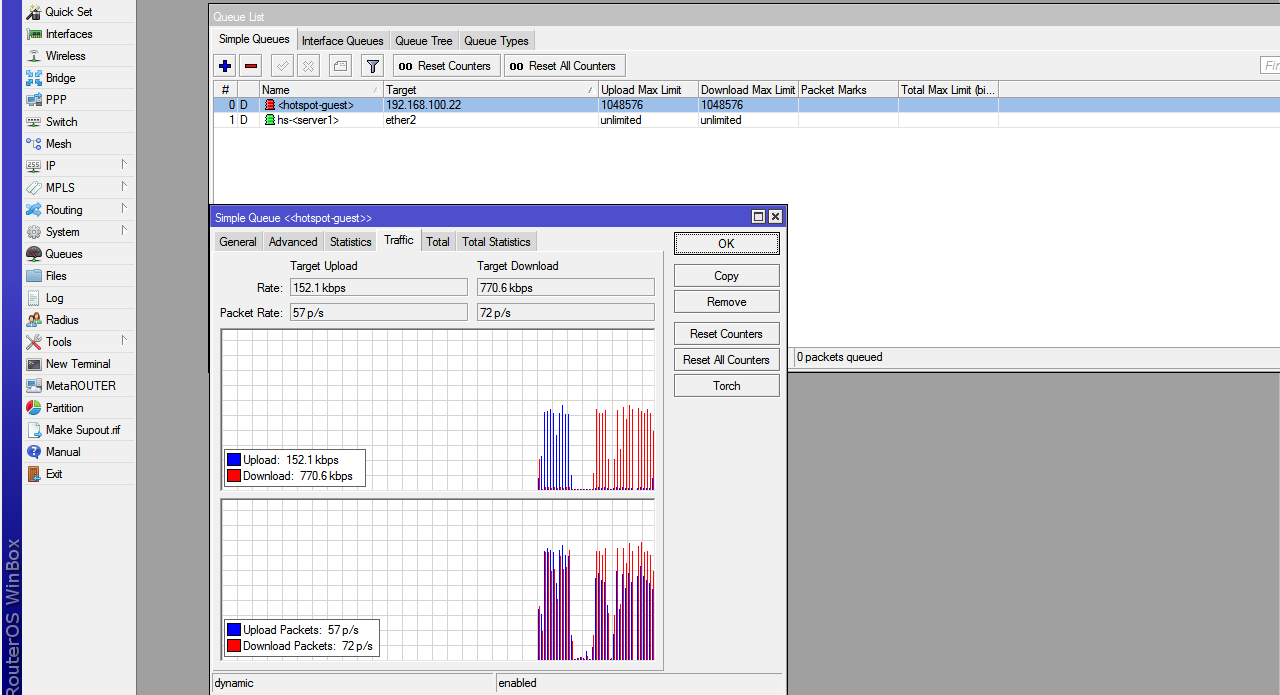Screen dimensions: 1280x695
Task: Open General tab in Simple Queue dialog
Action: click(238, 242)
